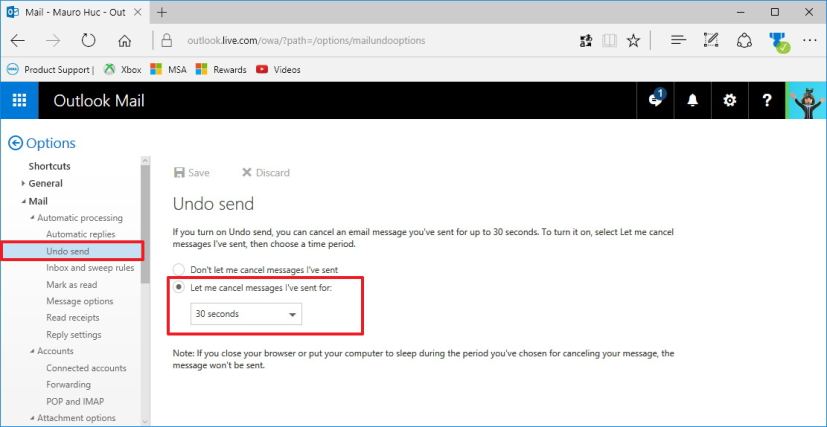Open Skype chat icon with badge
This screenshot has height=427, width=827.
[x=656, y=100]
